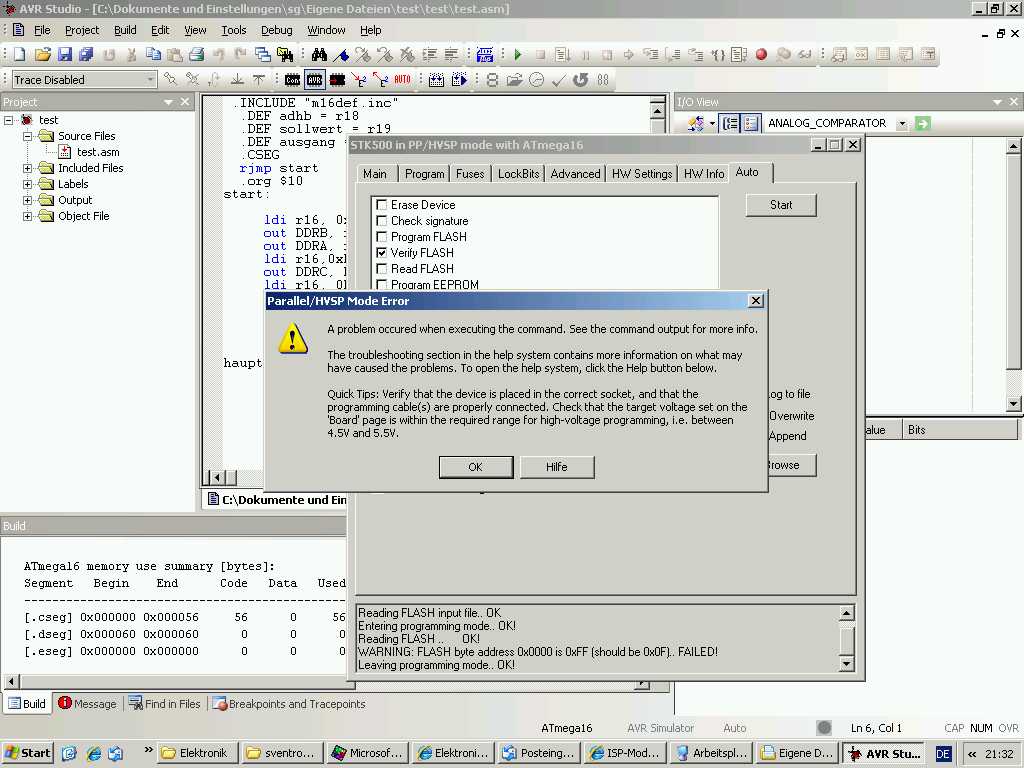Click the Save All toolbar icon
Viewport: 1024px width, 768px height.
point(86,55)
